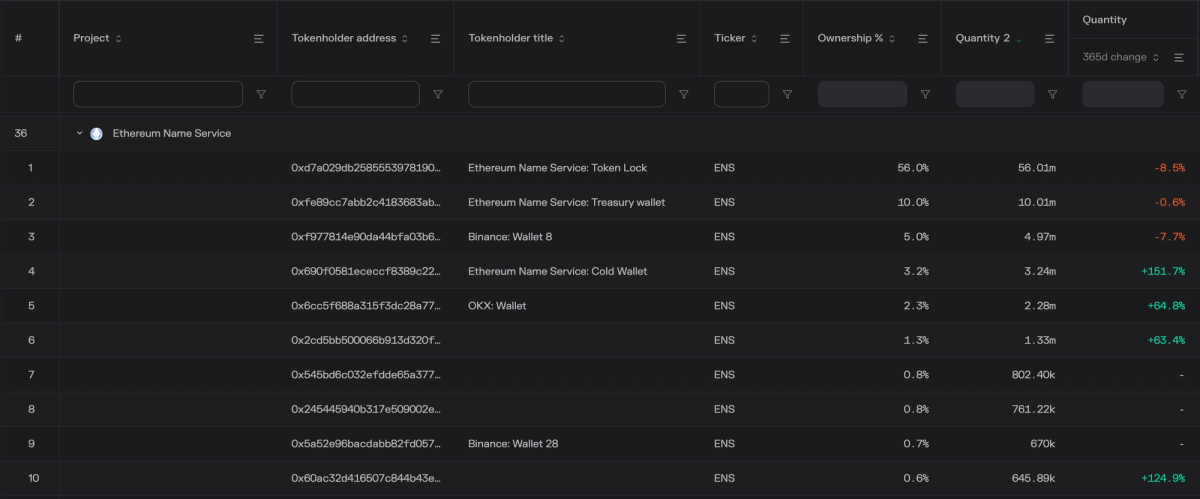Screen dimensions: 1200x499
Task: Collapse the Ethereum Name Service group
Action: (80, 133)
